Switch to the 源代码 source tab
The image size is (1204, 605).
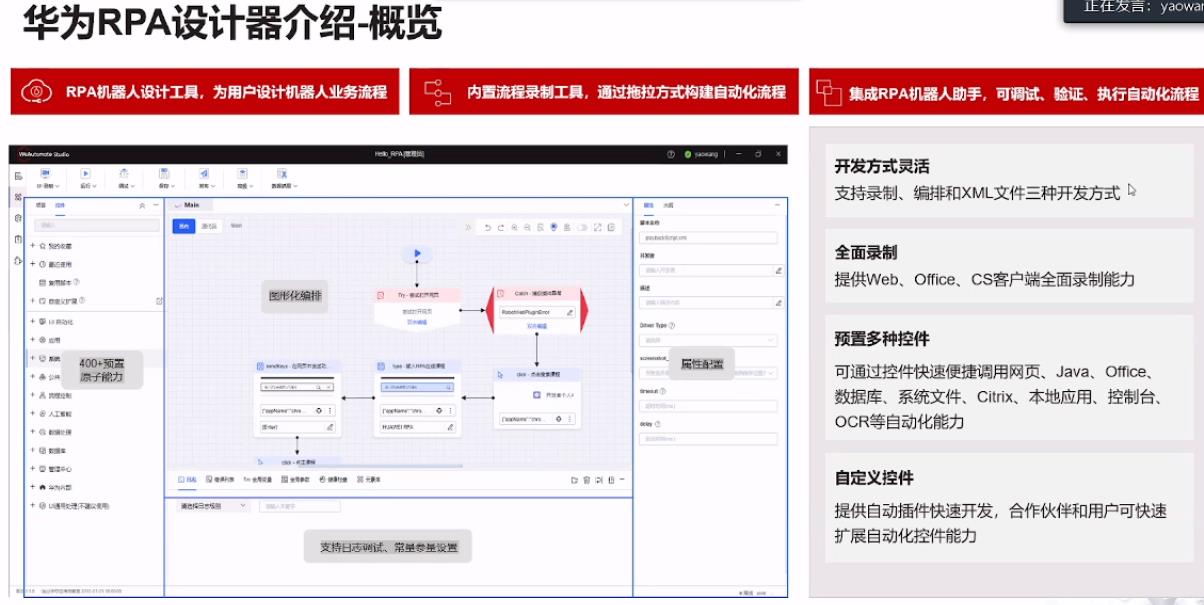coord(209,226)
